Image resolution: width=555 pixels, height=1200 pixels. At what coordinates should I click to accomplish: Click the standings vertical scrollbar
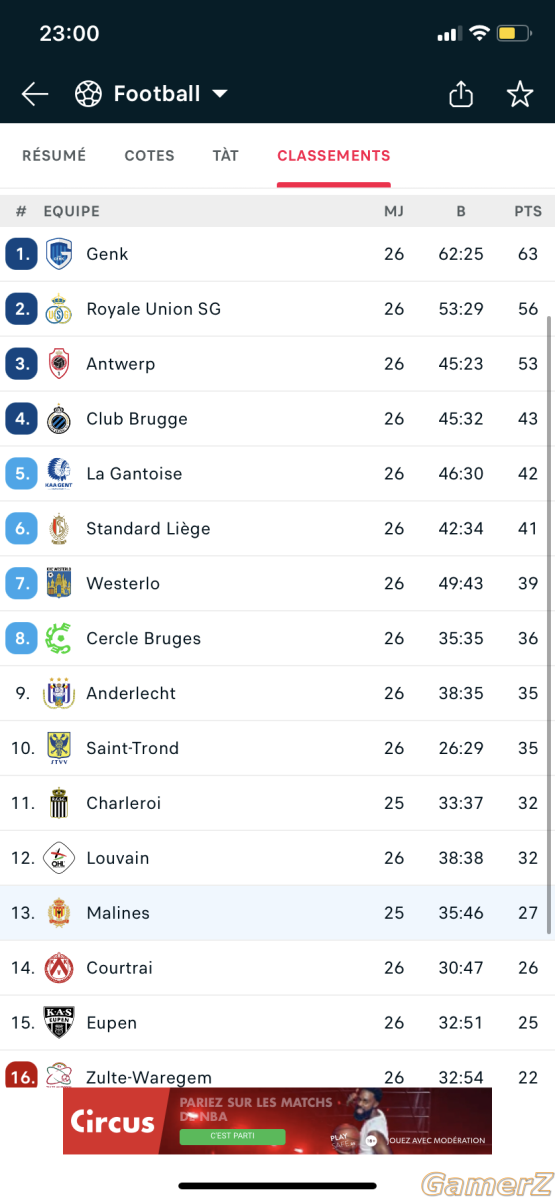click(x=549, y=625)
